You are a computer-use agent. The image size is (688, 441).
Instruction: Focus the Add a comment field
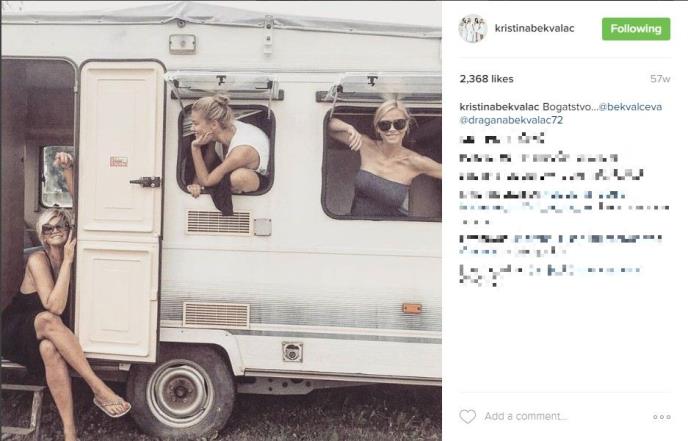coord(526,416)
